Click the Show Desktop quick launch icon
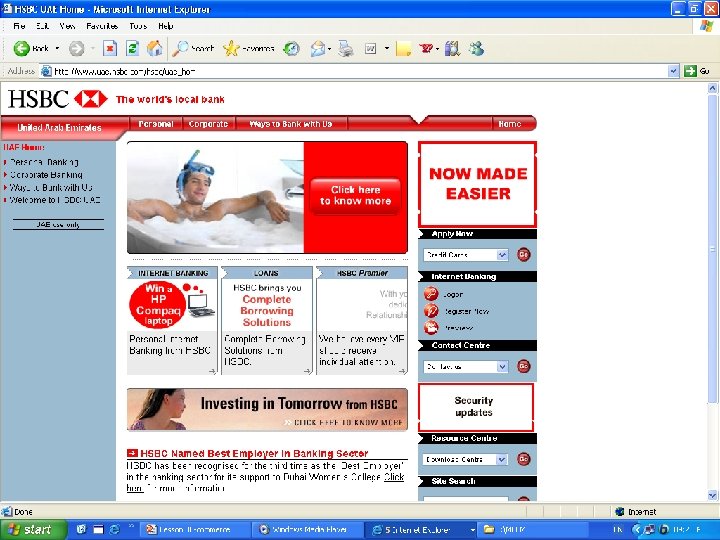720x540 pixels. [x=98, y=529]
